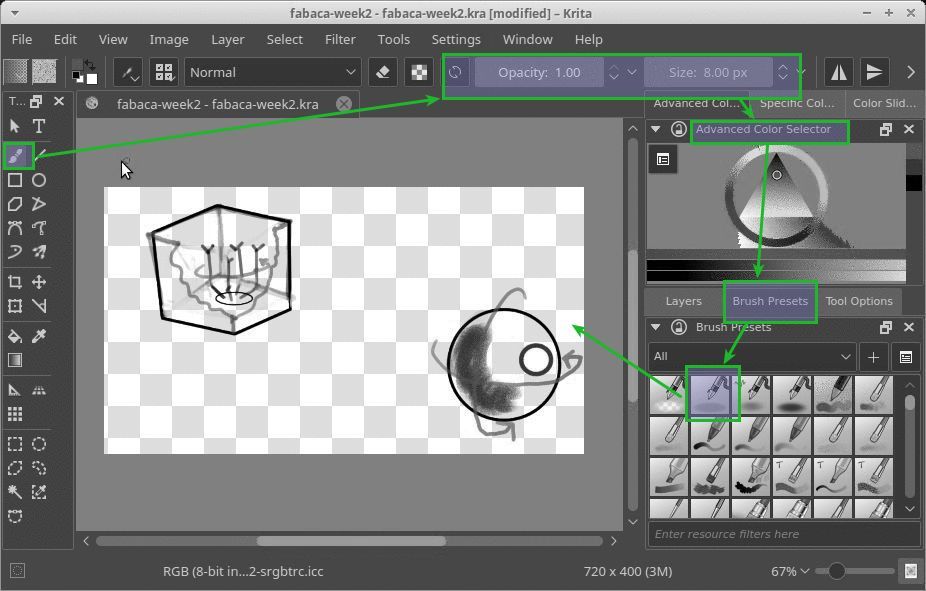The image size is (926, 591).
Task: Float the Toolbox docker
Action: 36,102
